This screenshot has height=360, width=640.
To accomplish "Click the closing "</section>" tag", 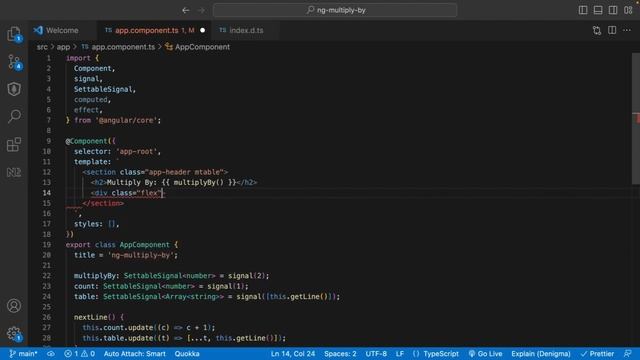I will (x=103, y=203).
